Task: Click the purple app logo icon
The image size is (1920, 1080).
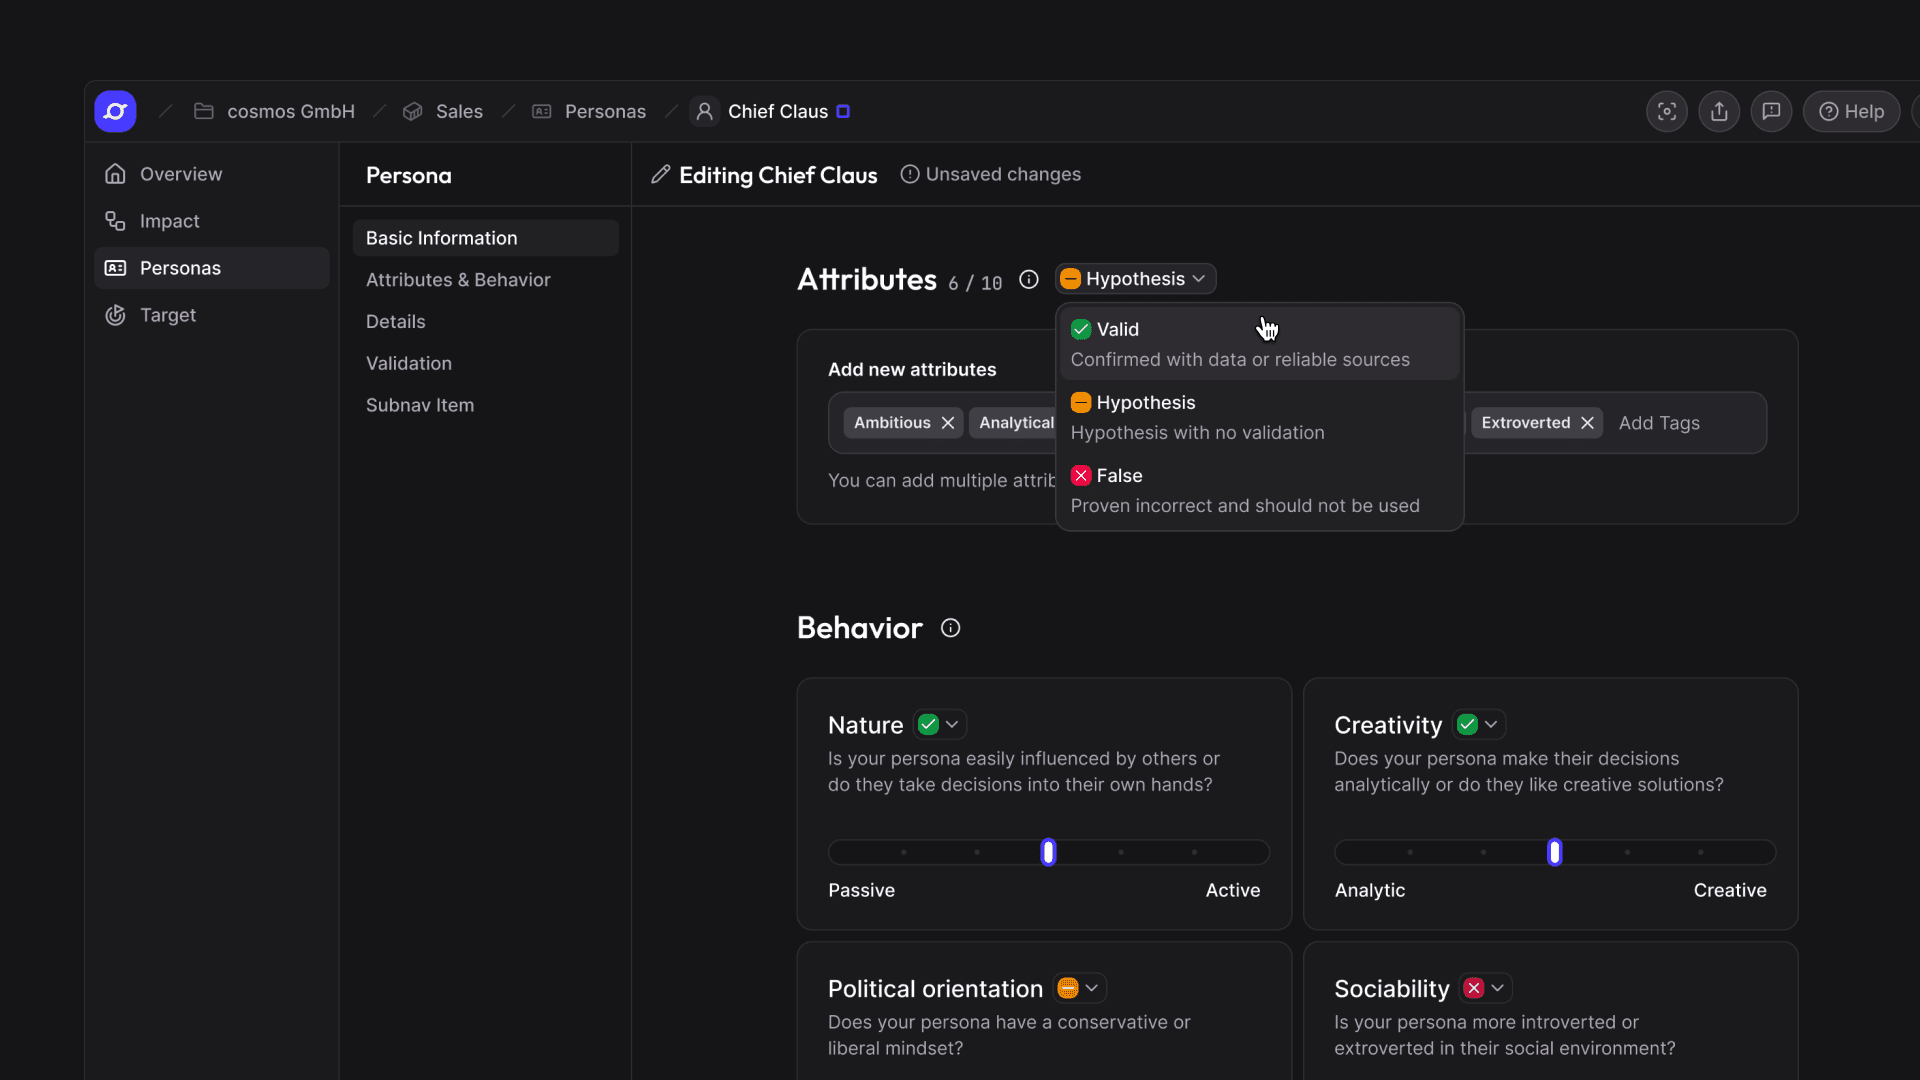Action: (x=115, y=111)
